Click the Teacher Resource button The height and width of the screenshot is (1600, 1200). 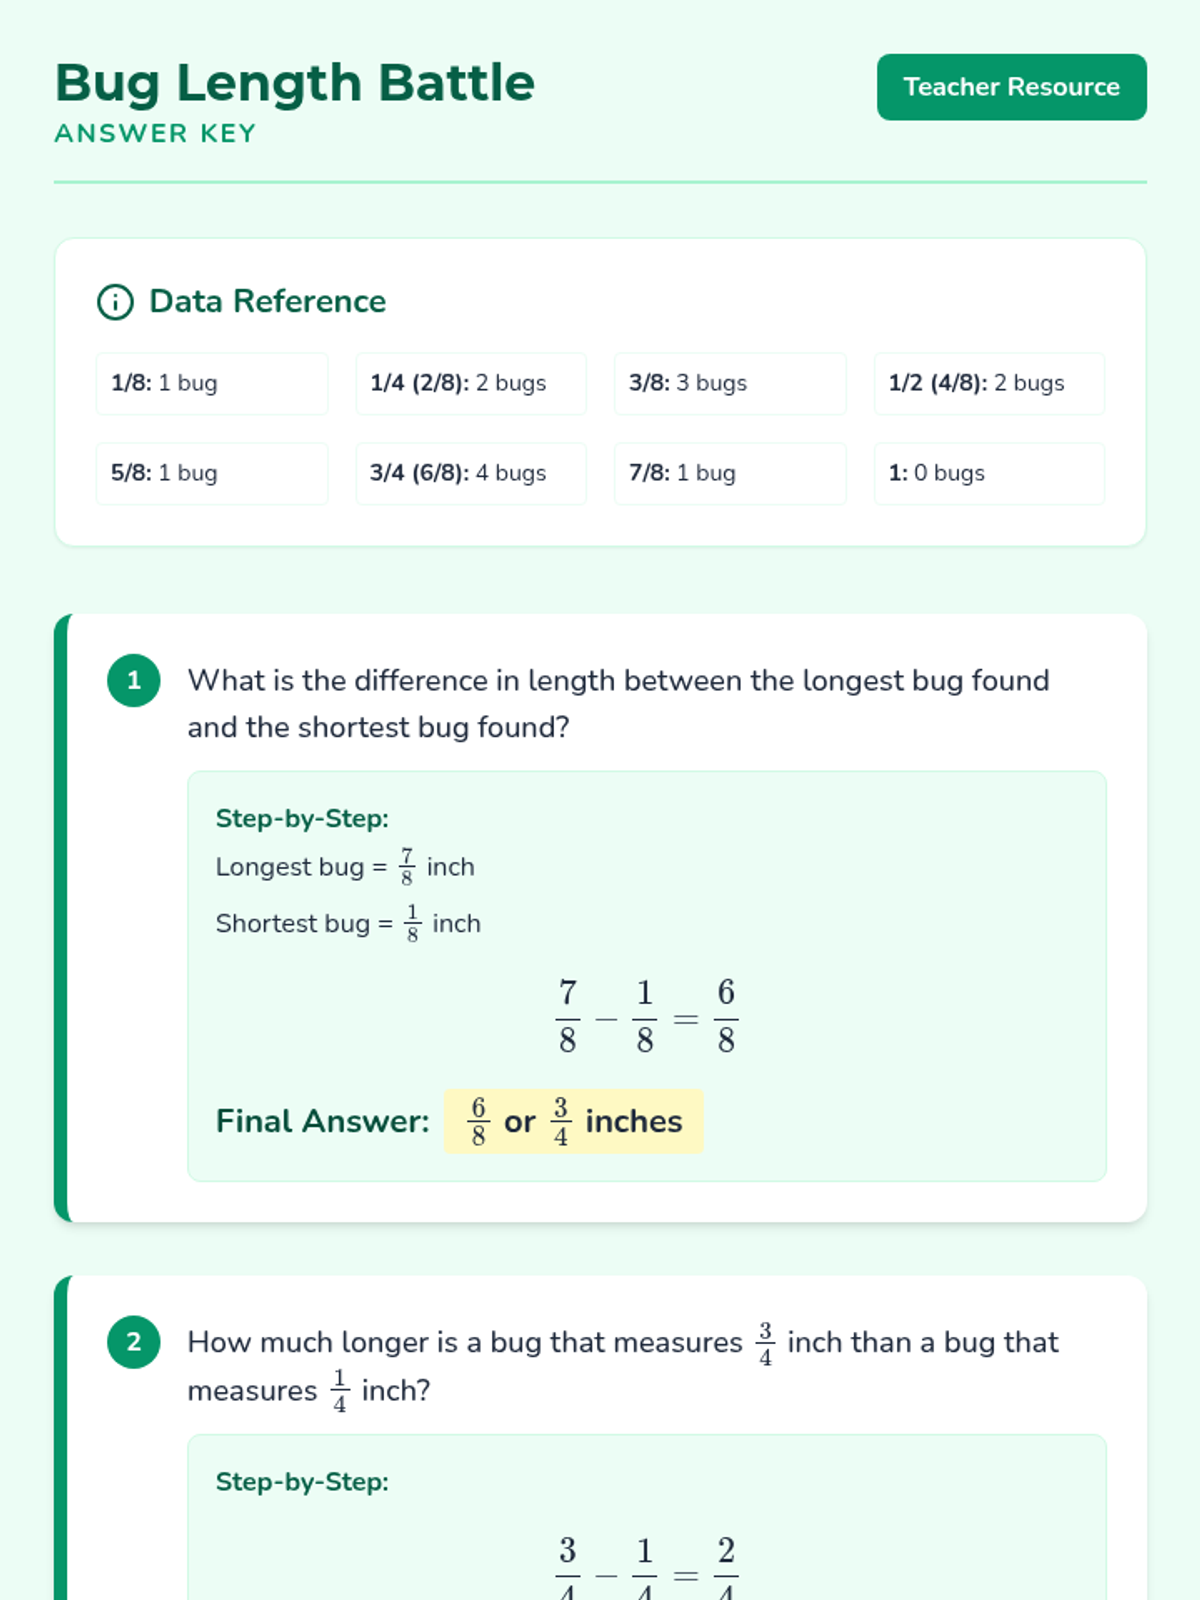1011,87
